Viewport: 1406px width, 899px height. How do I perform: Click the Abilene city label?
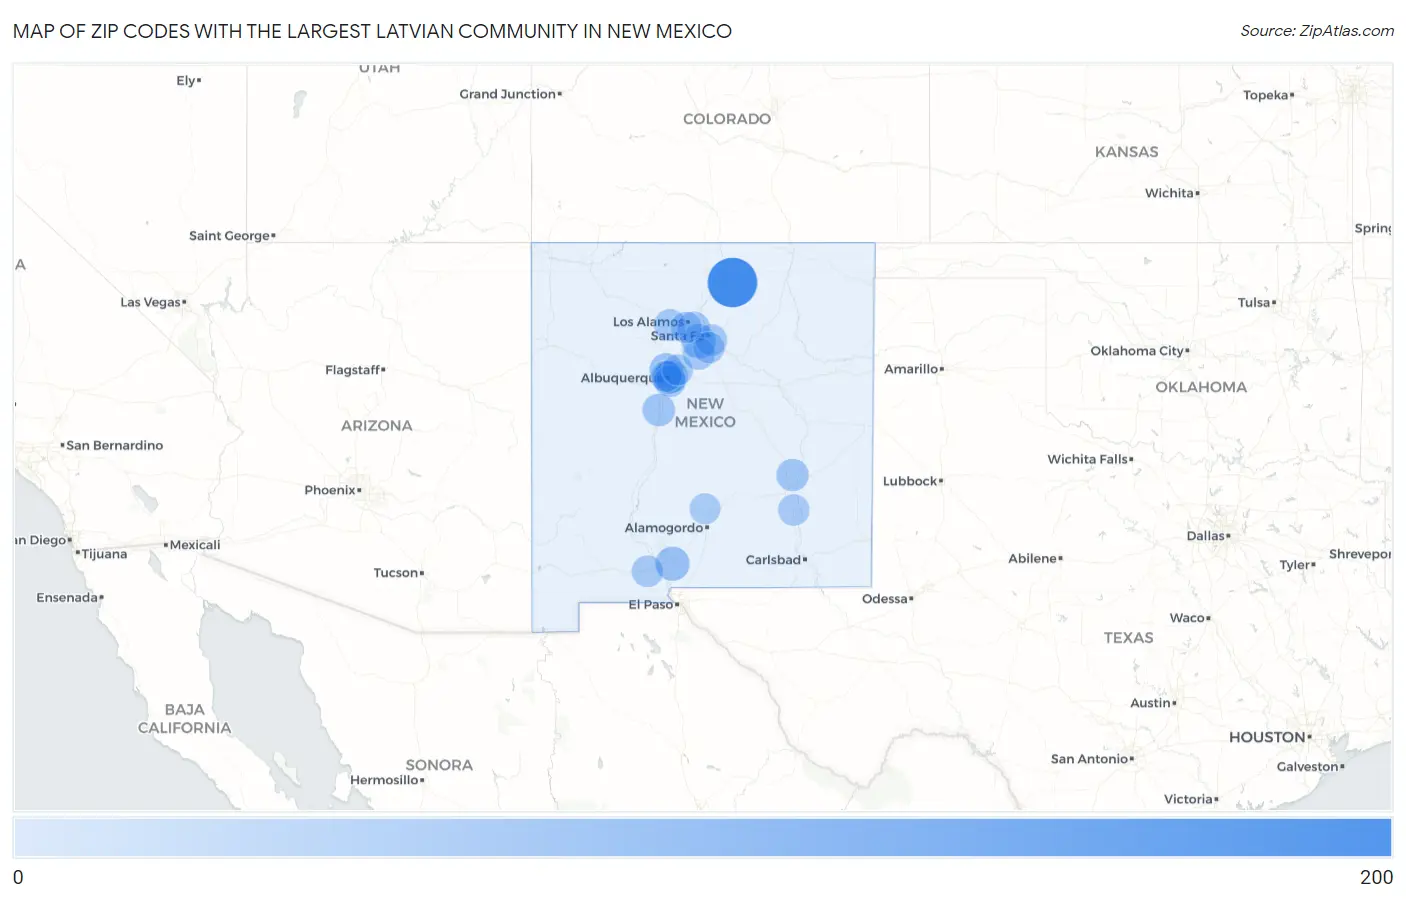1032,559
